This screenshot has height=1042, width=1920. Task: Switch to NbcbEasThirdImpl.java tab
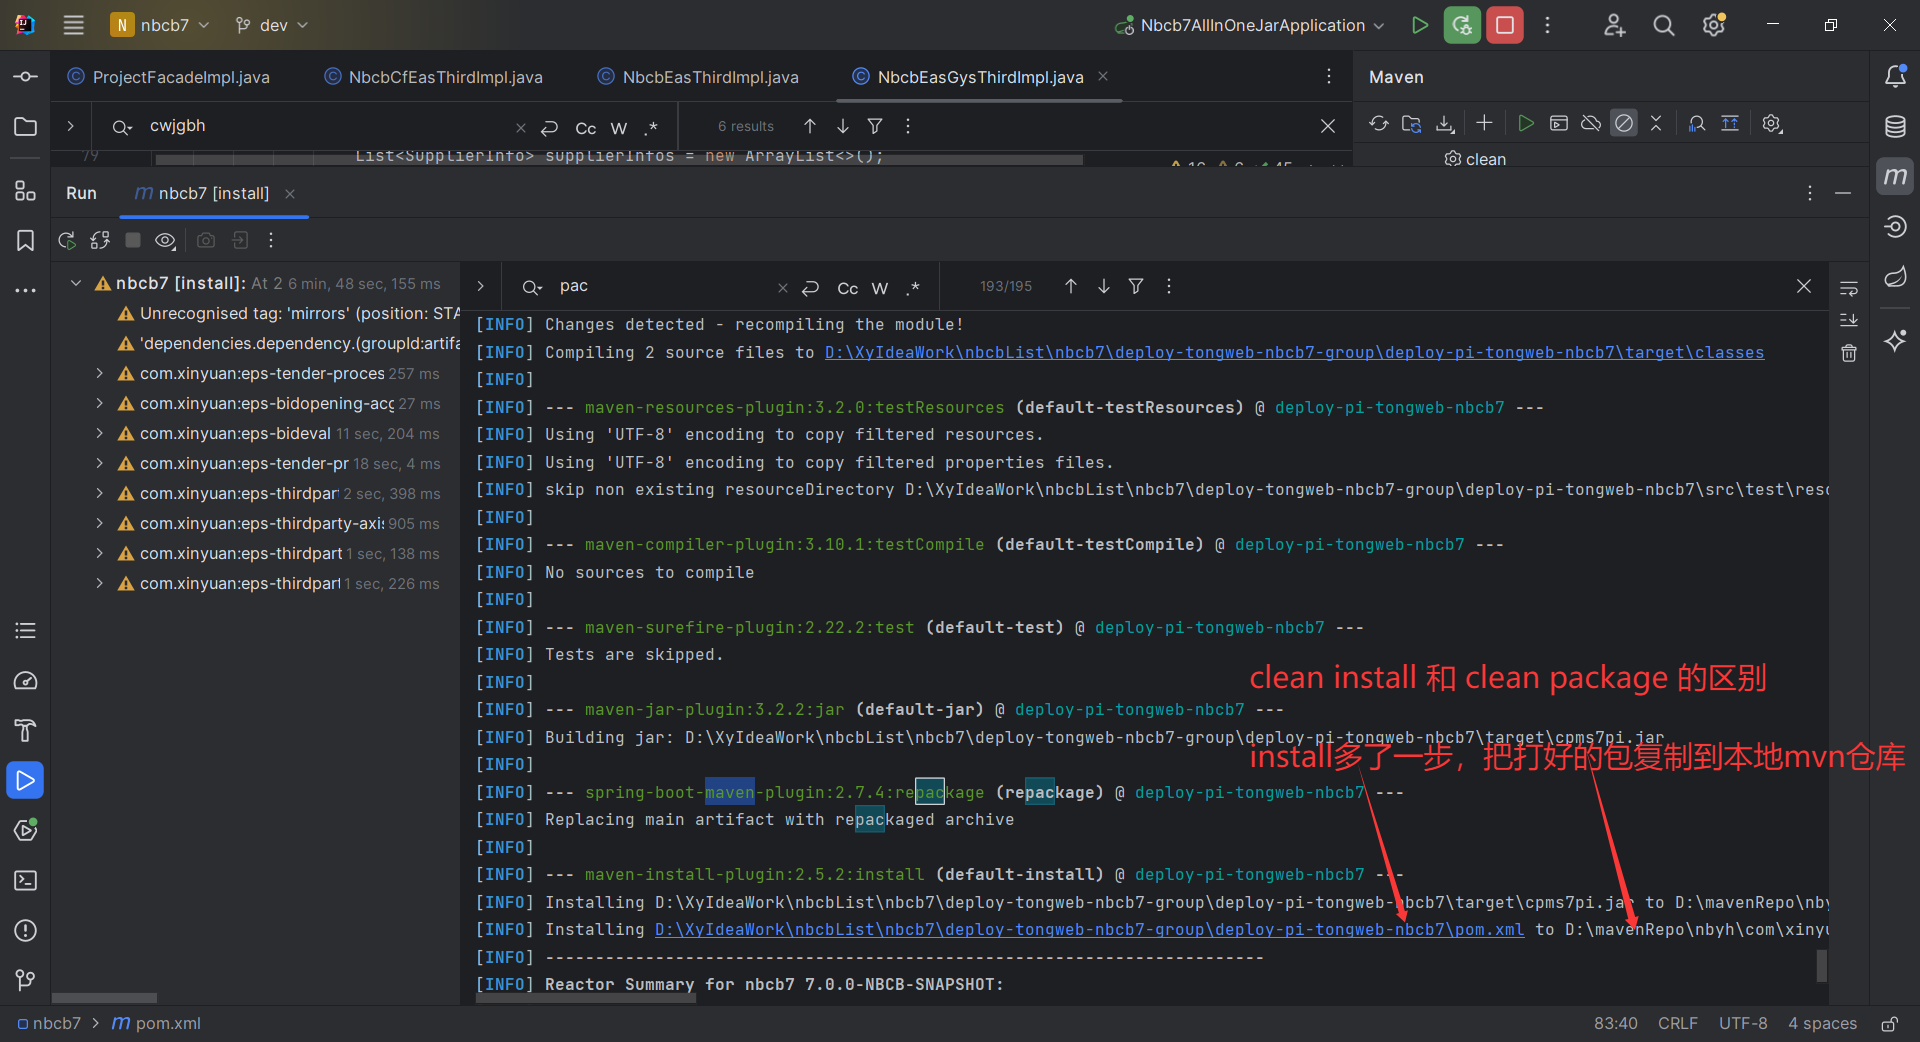coord(697,77)
